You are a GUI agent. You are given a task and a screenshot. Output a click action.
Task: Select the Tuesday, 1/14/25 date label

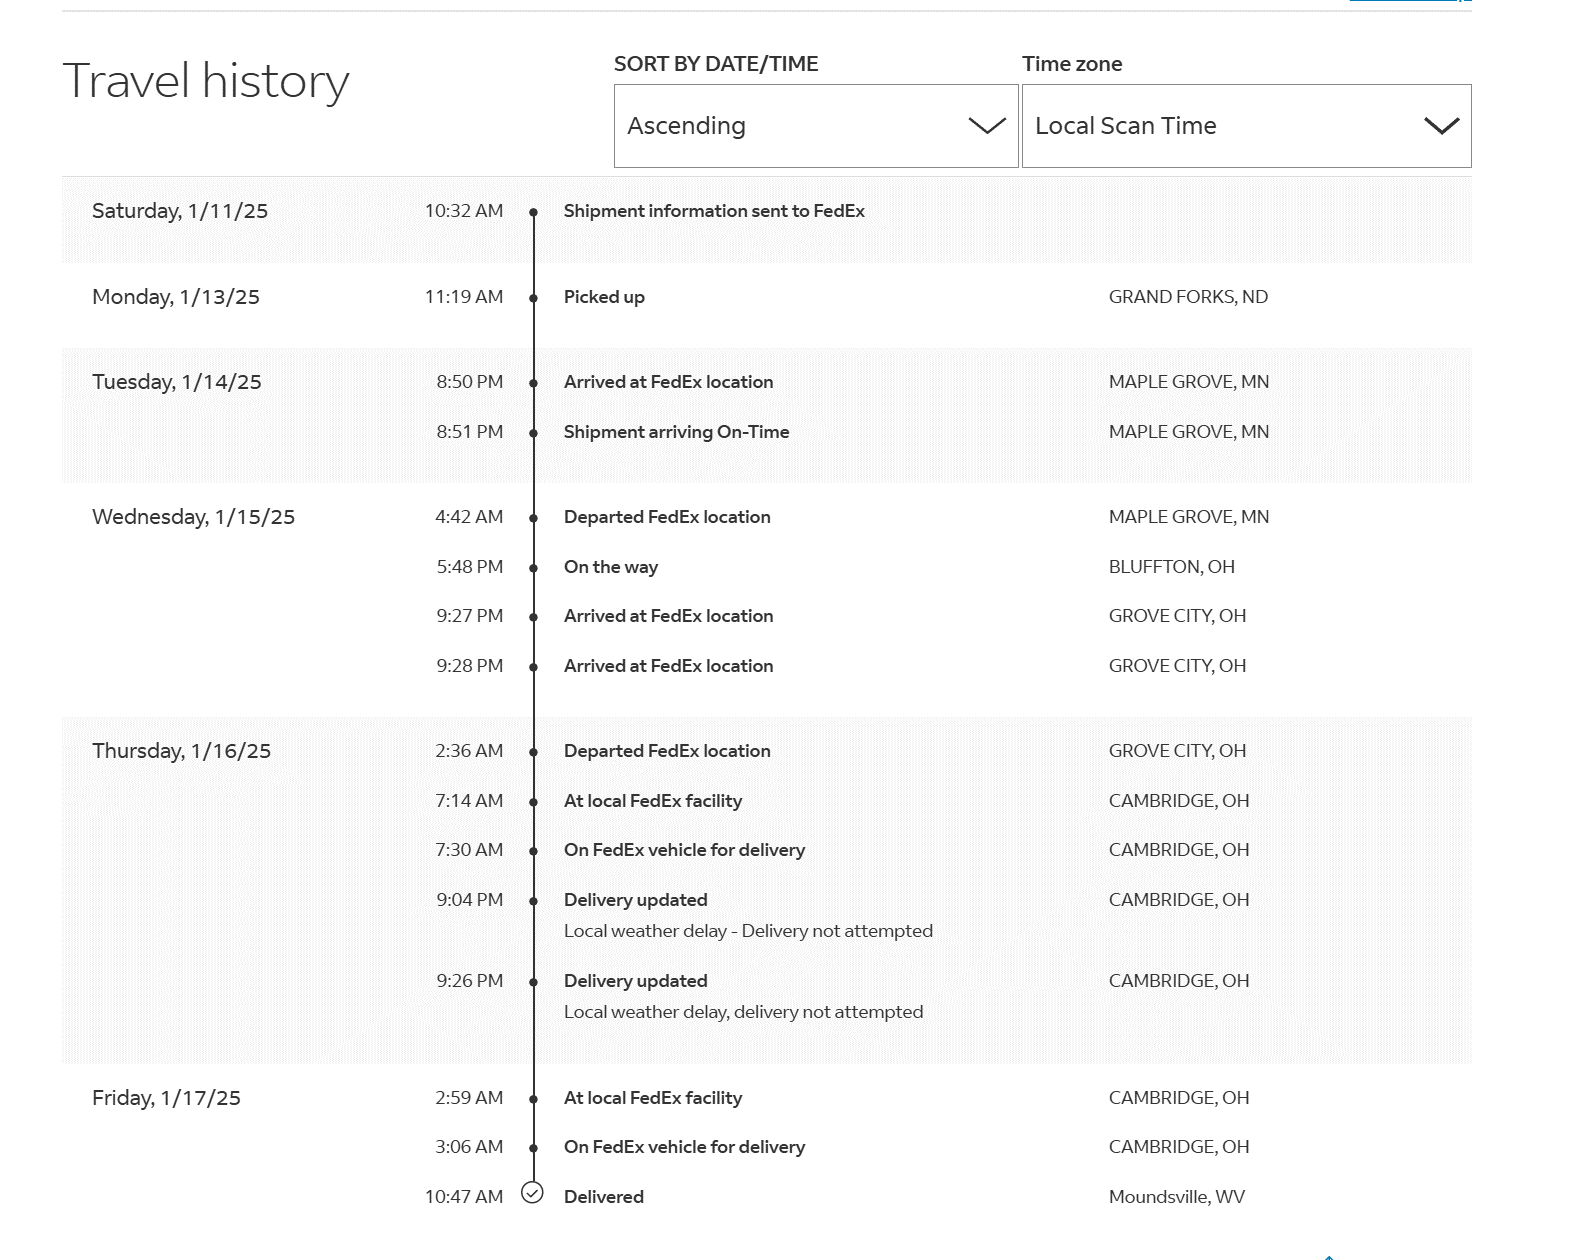point(177,382)
